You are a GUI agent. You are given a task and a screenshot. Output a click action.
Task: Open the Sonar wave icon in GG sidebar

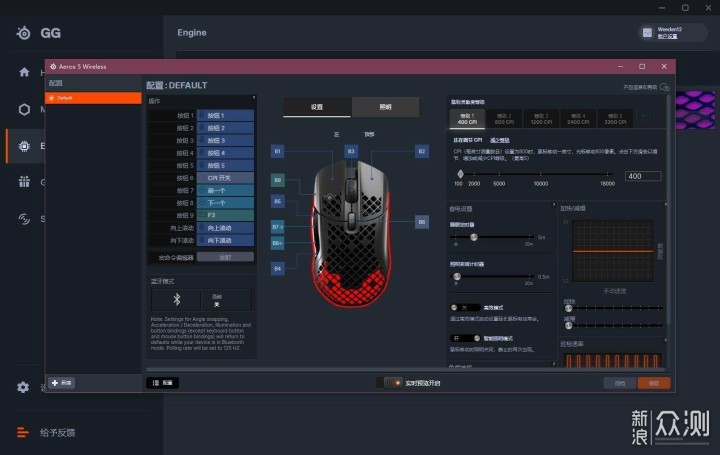[x=24, y=219]
